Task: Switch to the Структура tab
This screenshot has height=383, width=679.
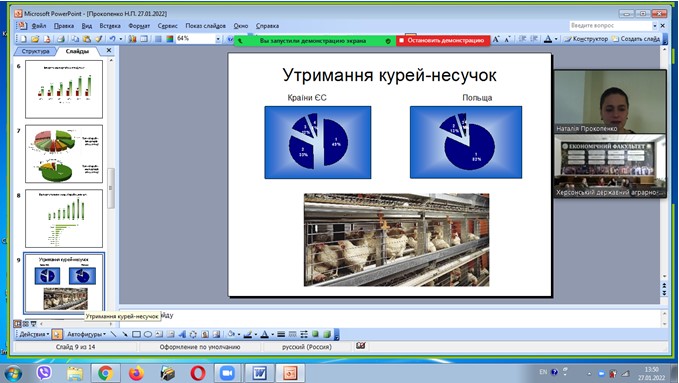Action: [35, 51]
